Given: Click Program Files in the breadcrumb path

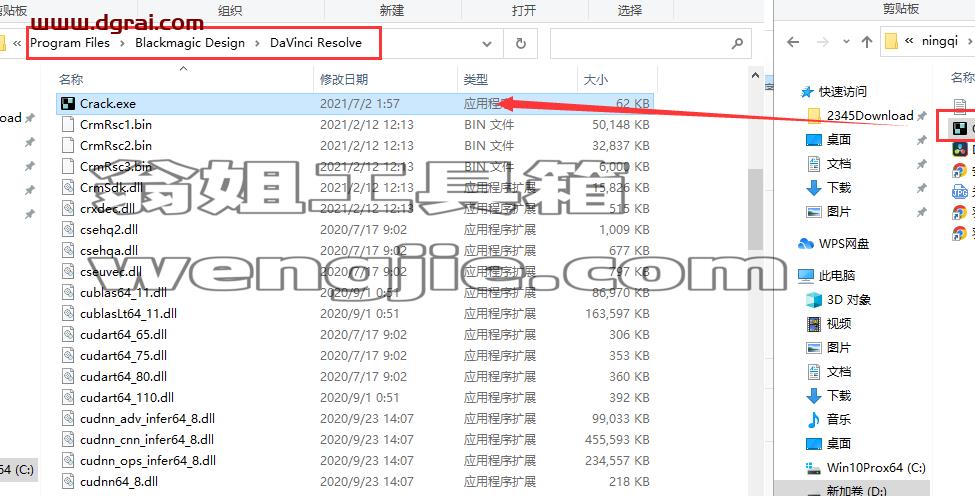Looking at the screenshot, I should pyautogui.click(x=70, y=43).
